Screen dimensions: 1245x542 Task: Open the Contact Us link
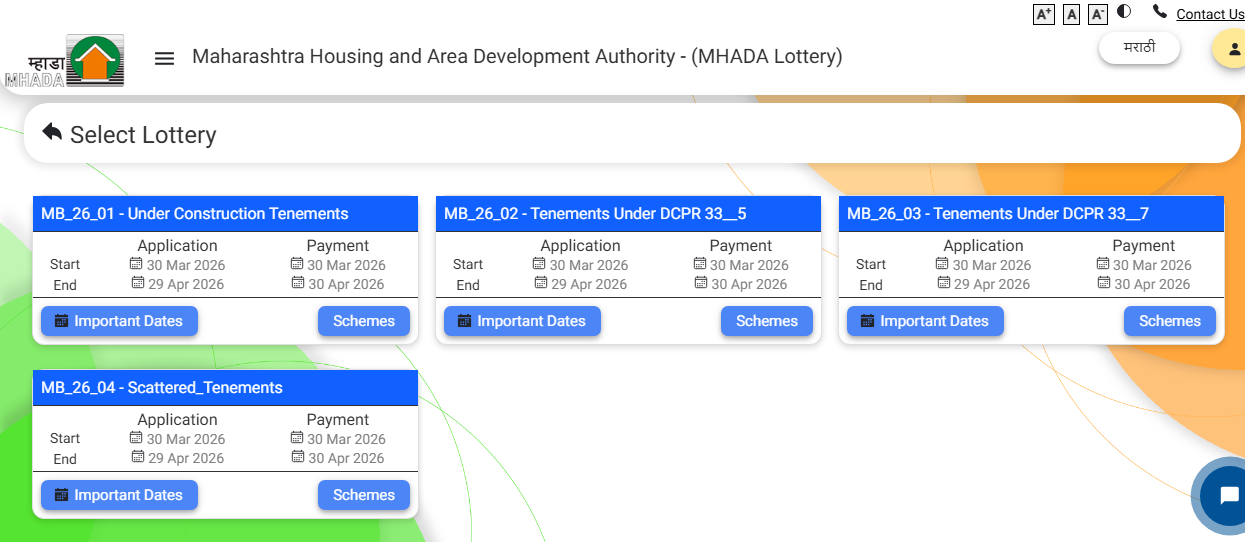pos(1209,14)
